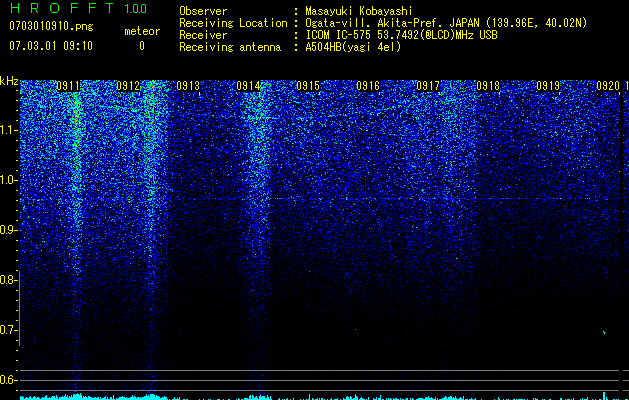Click the Receiving antenna label
This screenshot has height=400, width=629.
coord(230,47)
